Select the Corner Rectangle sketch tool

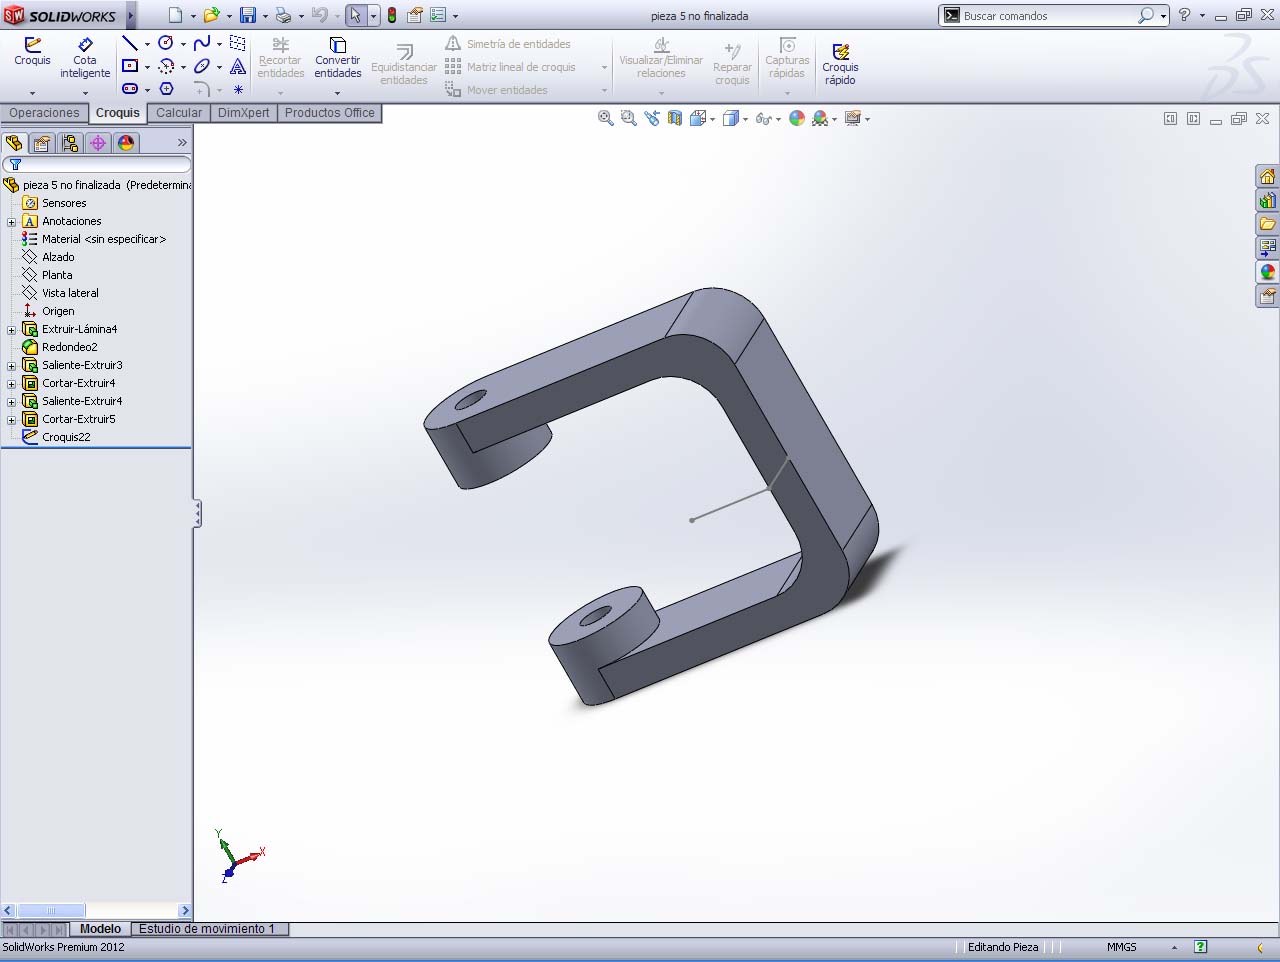pos(130,66)
